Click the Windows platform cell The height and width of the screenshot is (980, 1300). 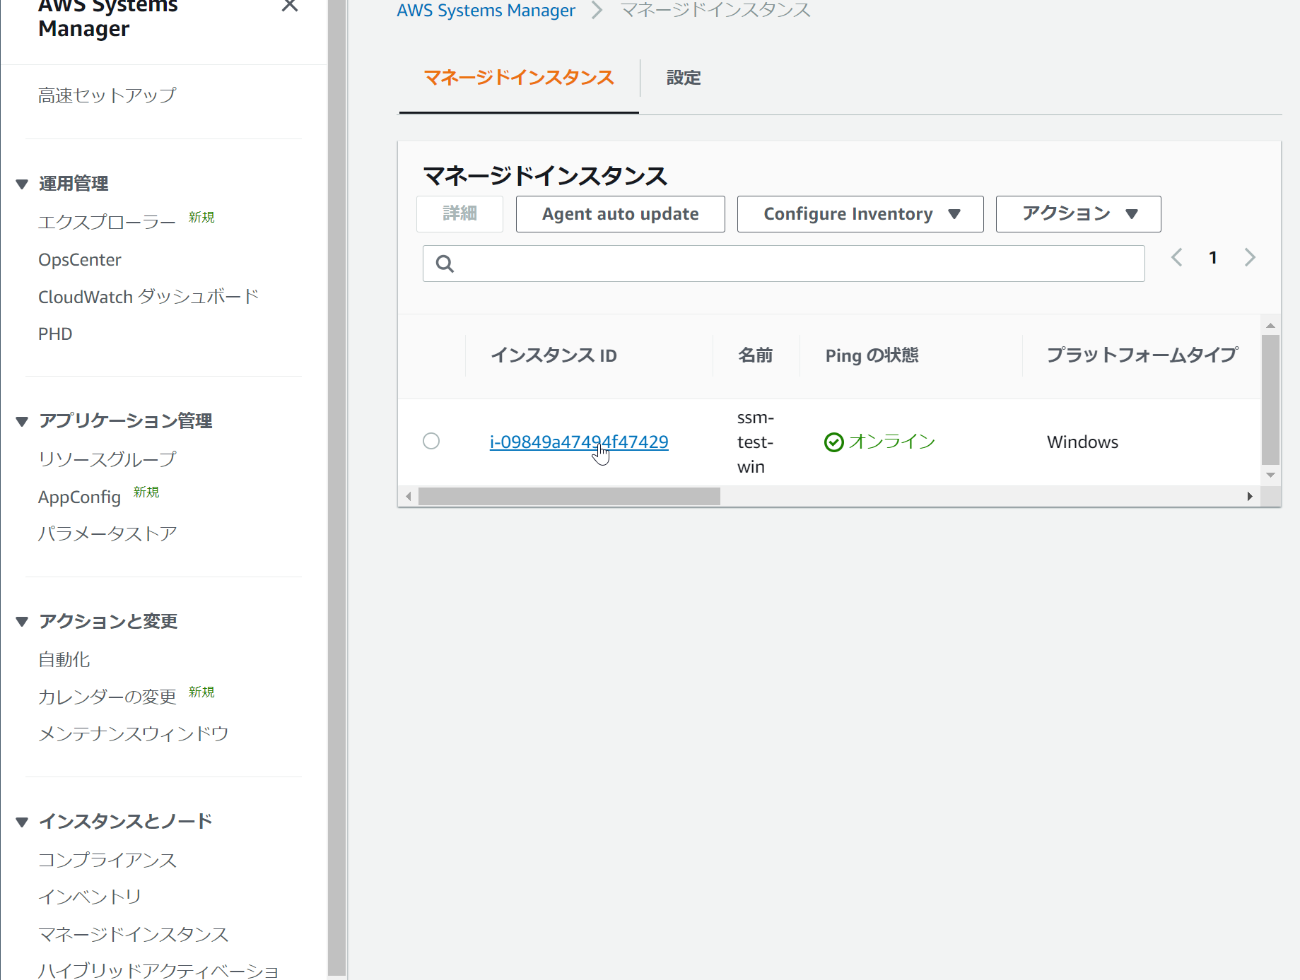pyautogui.click(x=1083, y=442)
